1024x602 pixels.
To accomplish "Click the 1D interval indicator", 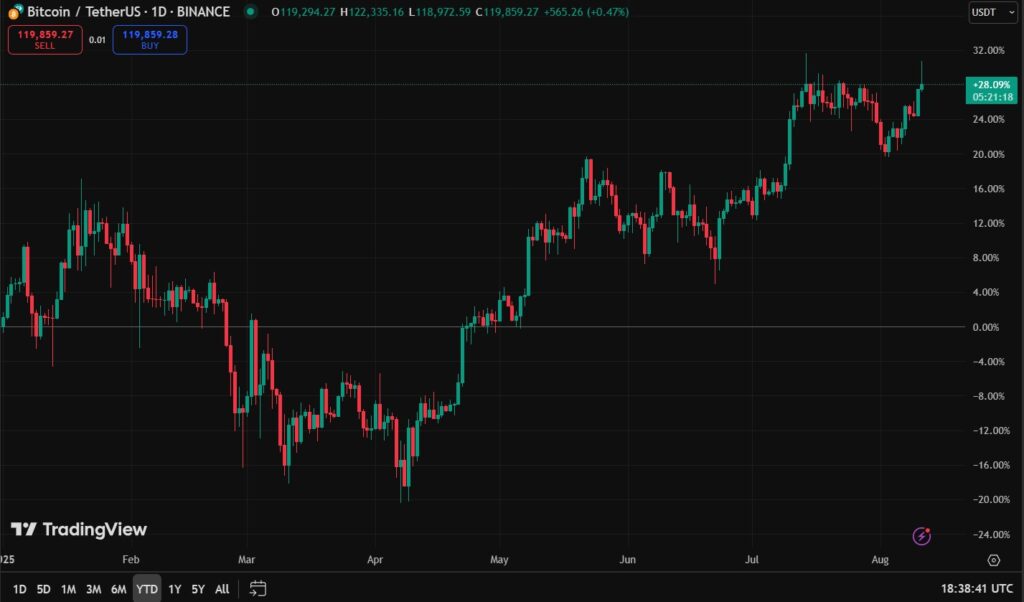I will coord(160,11).
